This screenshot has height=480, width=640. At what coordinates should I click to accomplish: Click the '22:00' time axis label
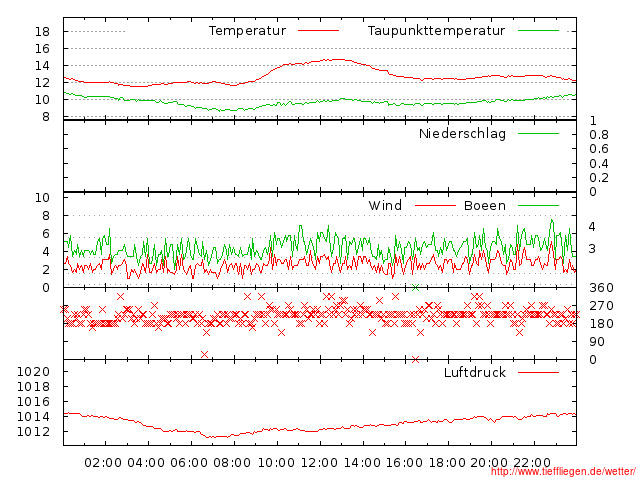[532, 463]
